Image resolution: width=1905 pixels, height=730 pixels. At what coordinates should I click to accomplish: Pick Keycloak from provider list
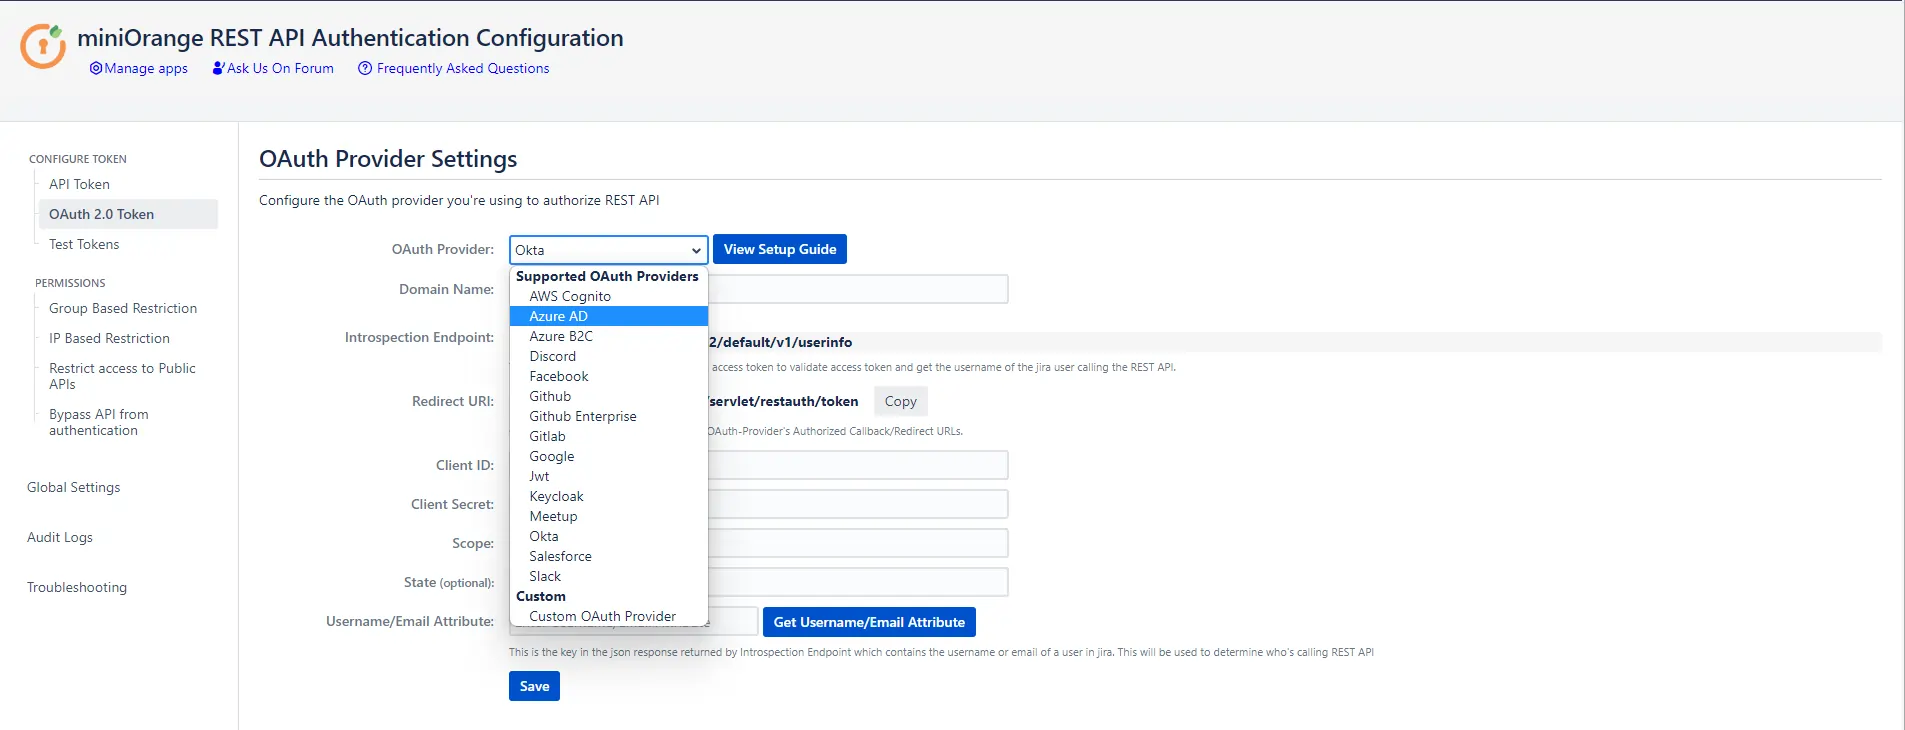click(608, 496)
